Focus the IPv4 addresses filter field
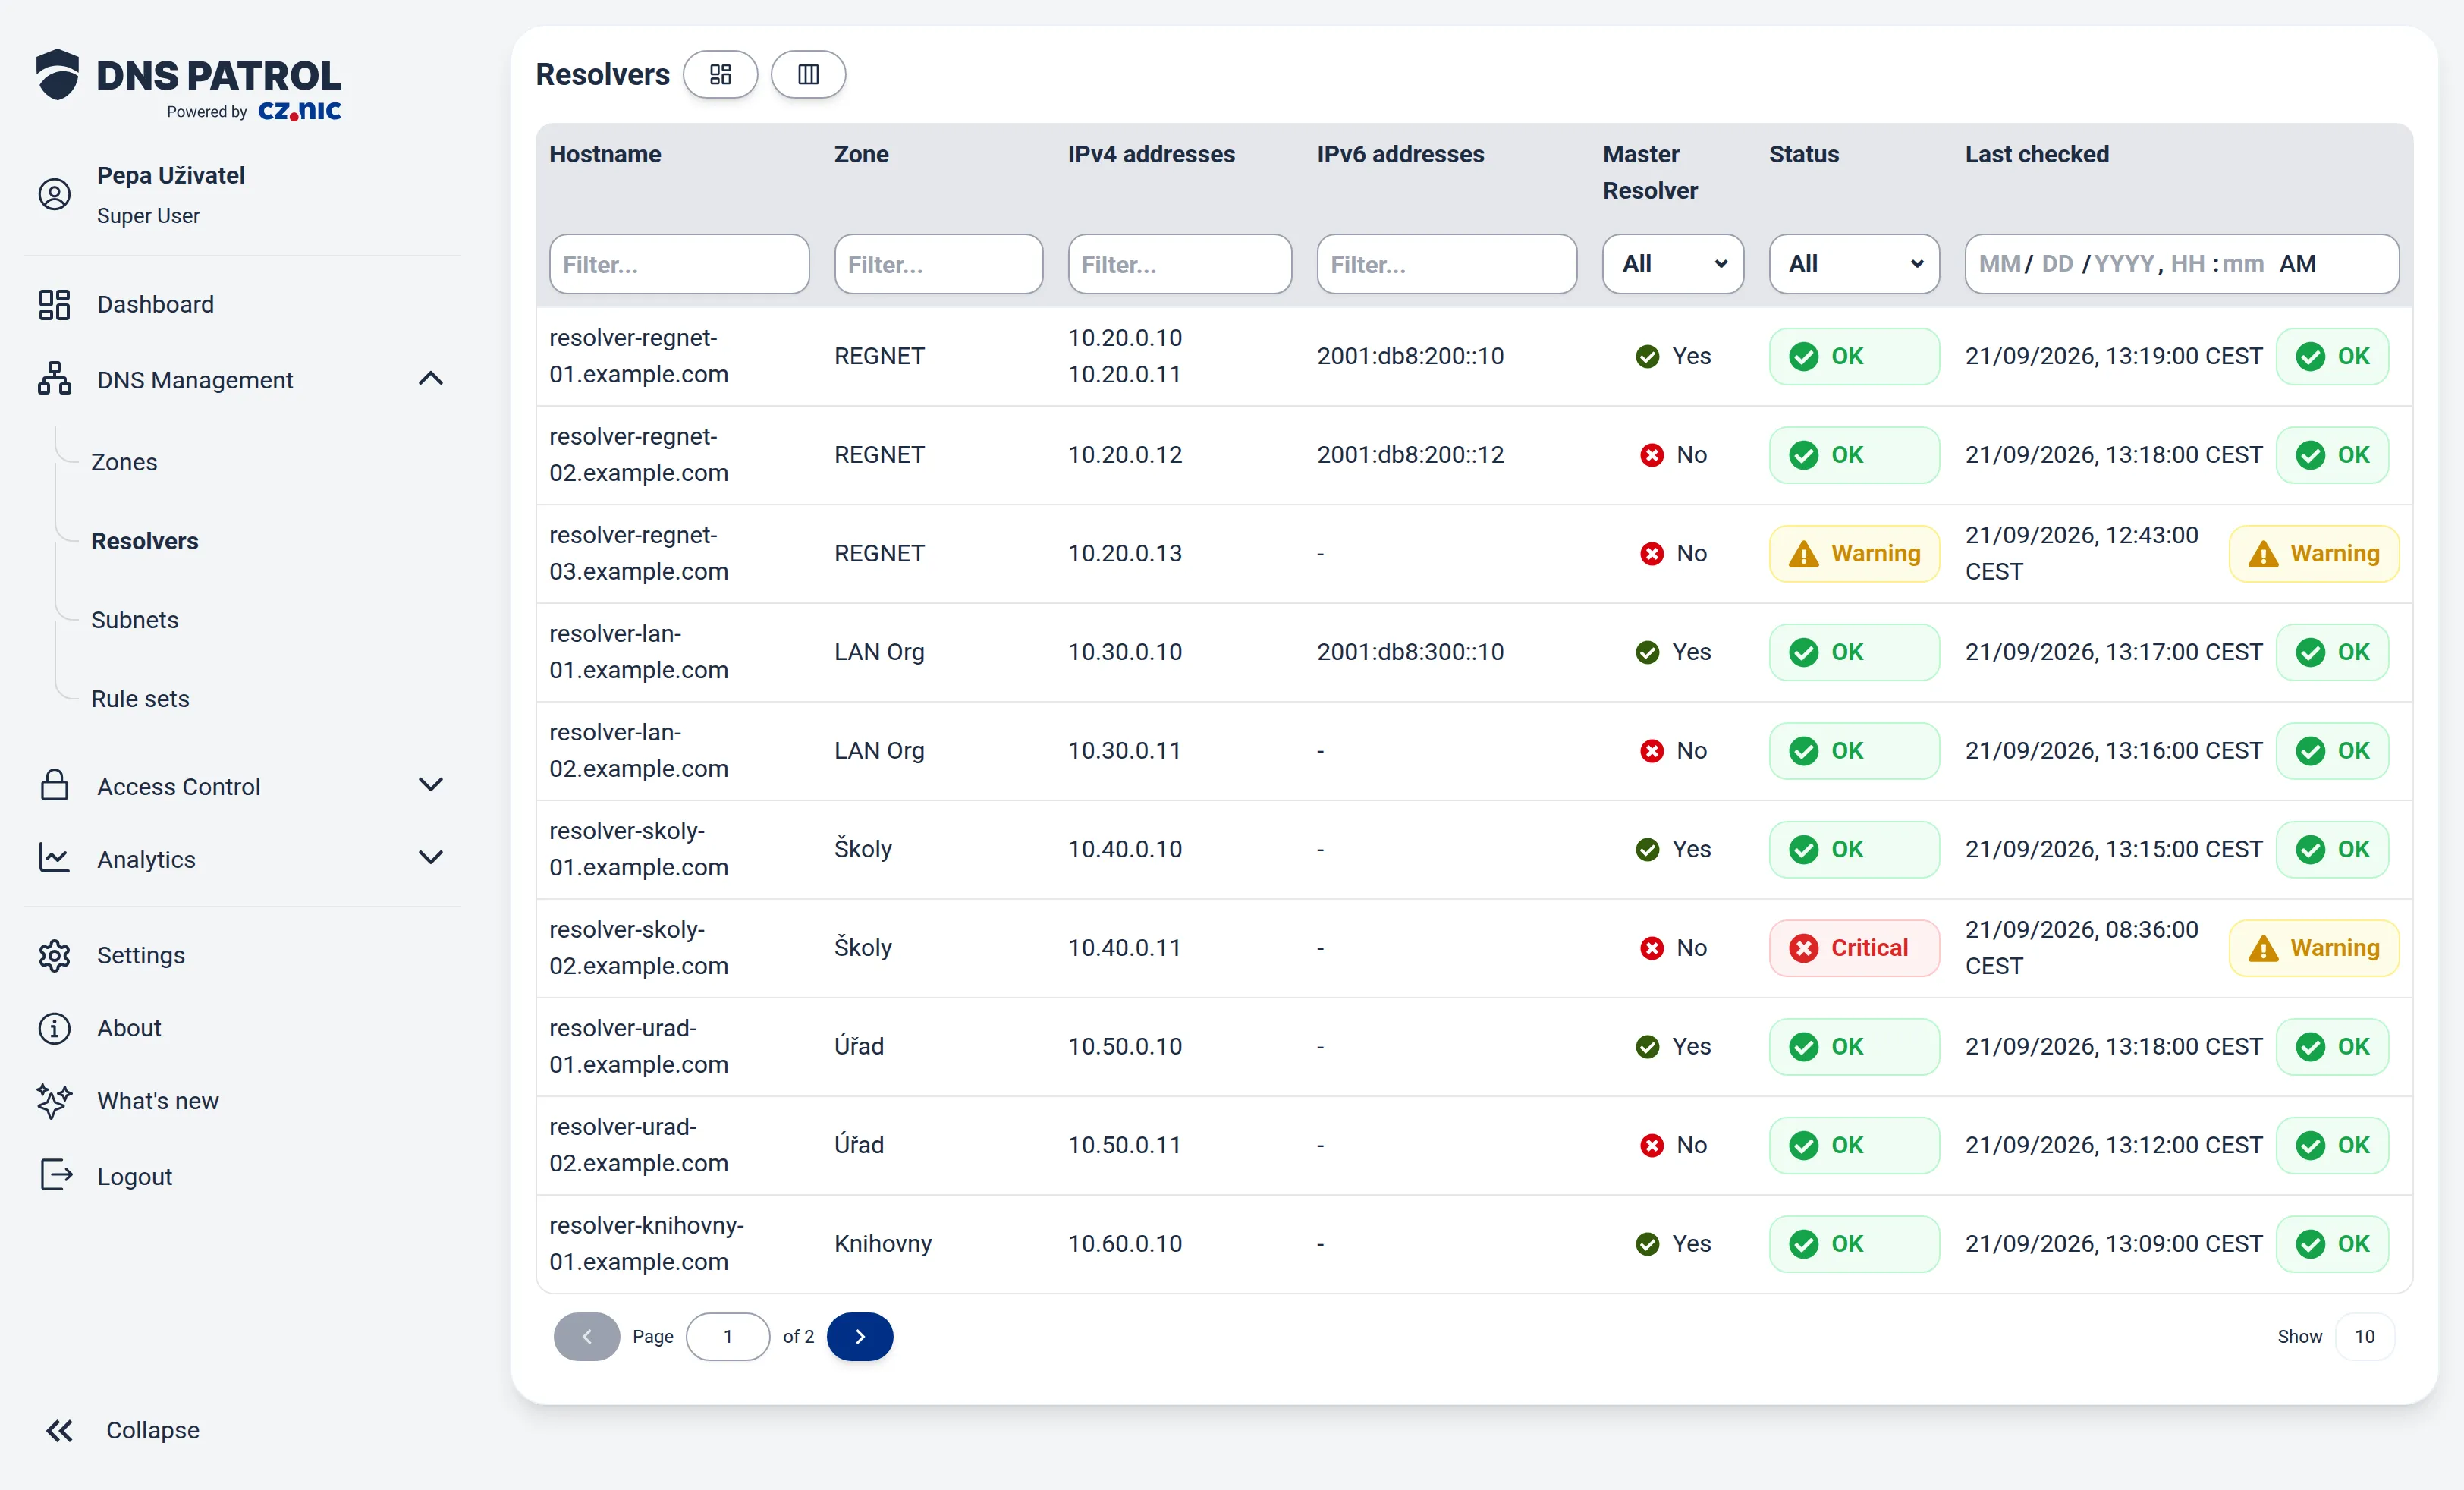Image resolution: width=2464 pixels, height=1490 pixels. (1180, 264)
